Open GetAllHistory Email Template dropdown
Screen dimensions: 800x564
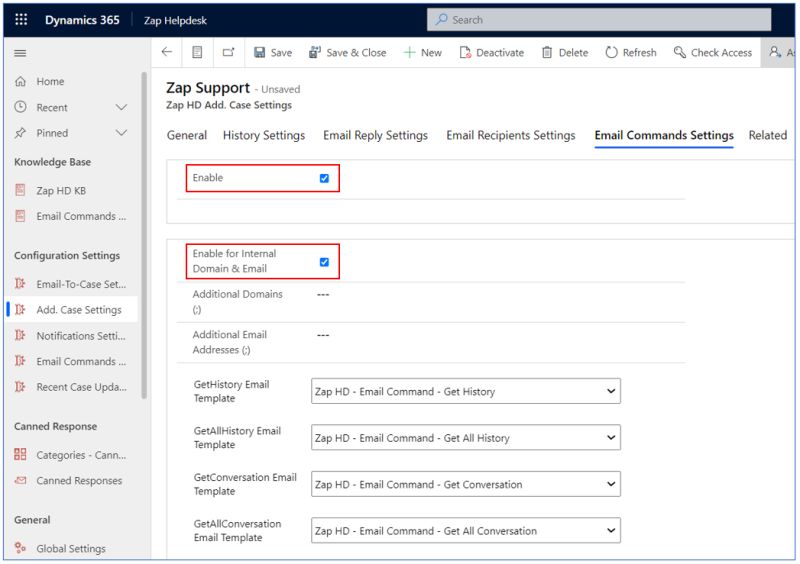click(x=466, y=437)
